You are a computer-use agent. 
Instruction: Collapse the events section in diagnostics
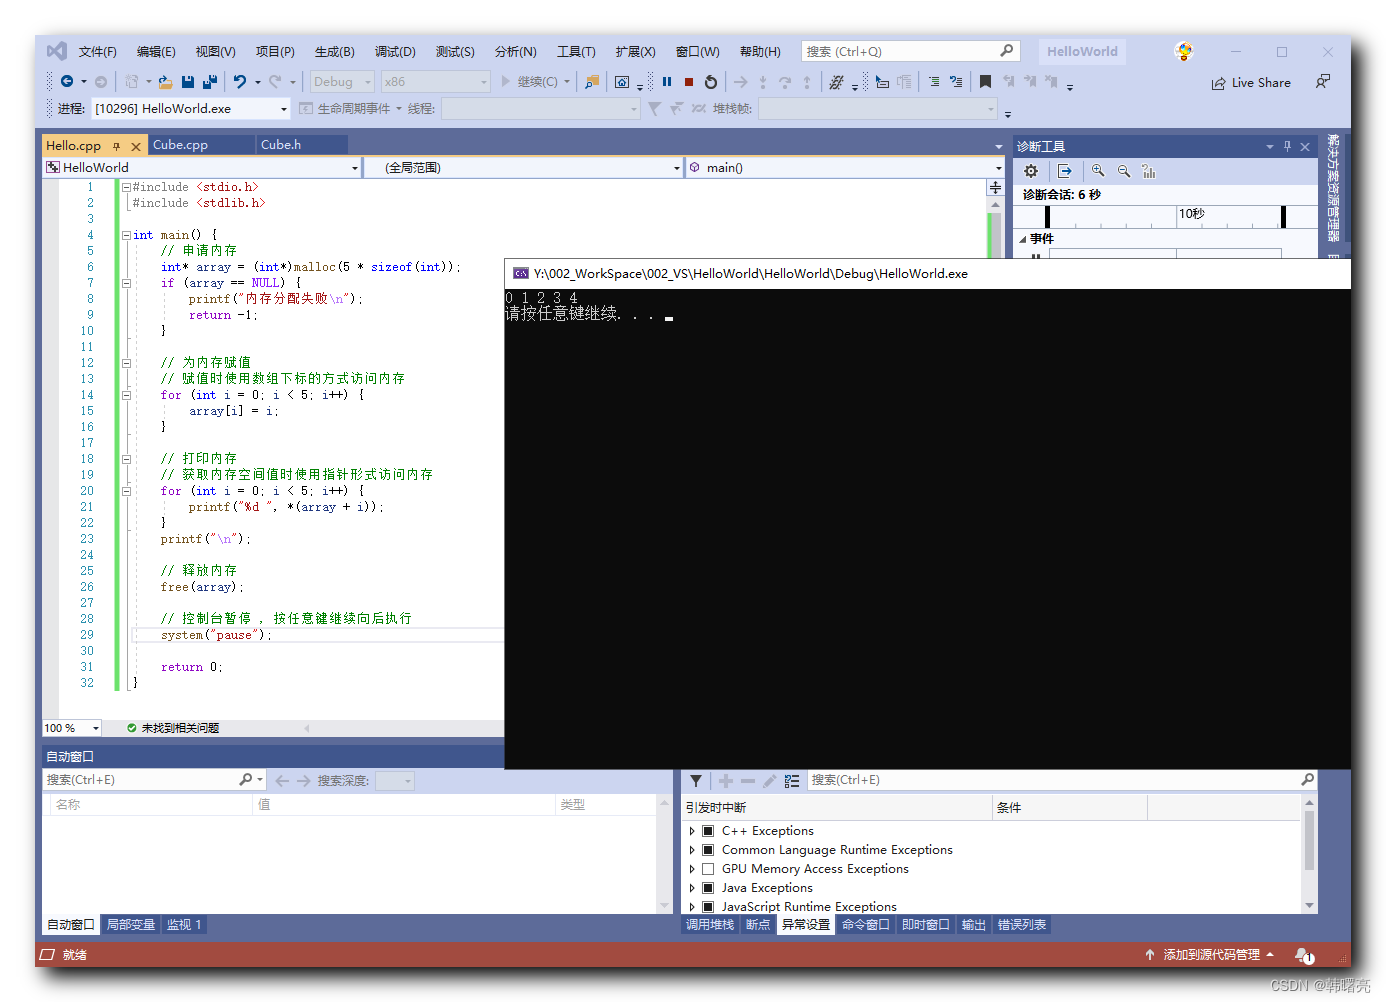coord(1022,239)
